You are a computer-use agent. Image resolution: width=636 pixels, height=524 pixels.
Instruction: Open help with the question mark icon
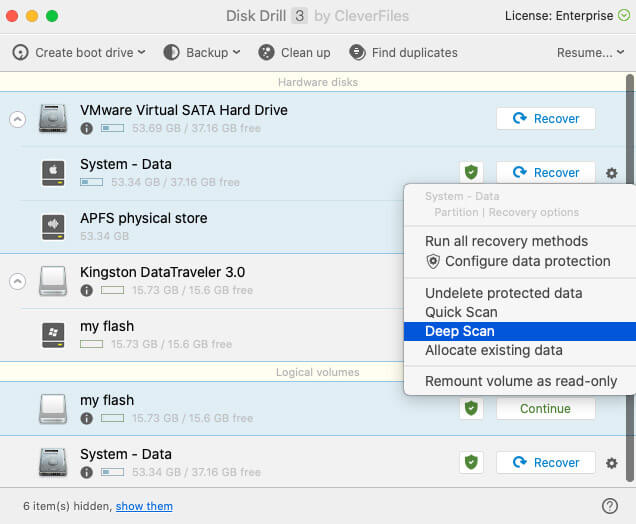[610, 506]
